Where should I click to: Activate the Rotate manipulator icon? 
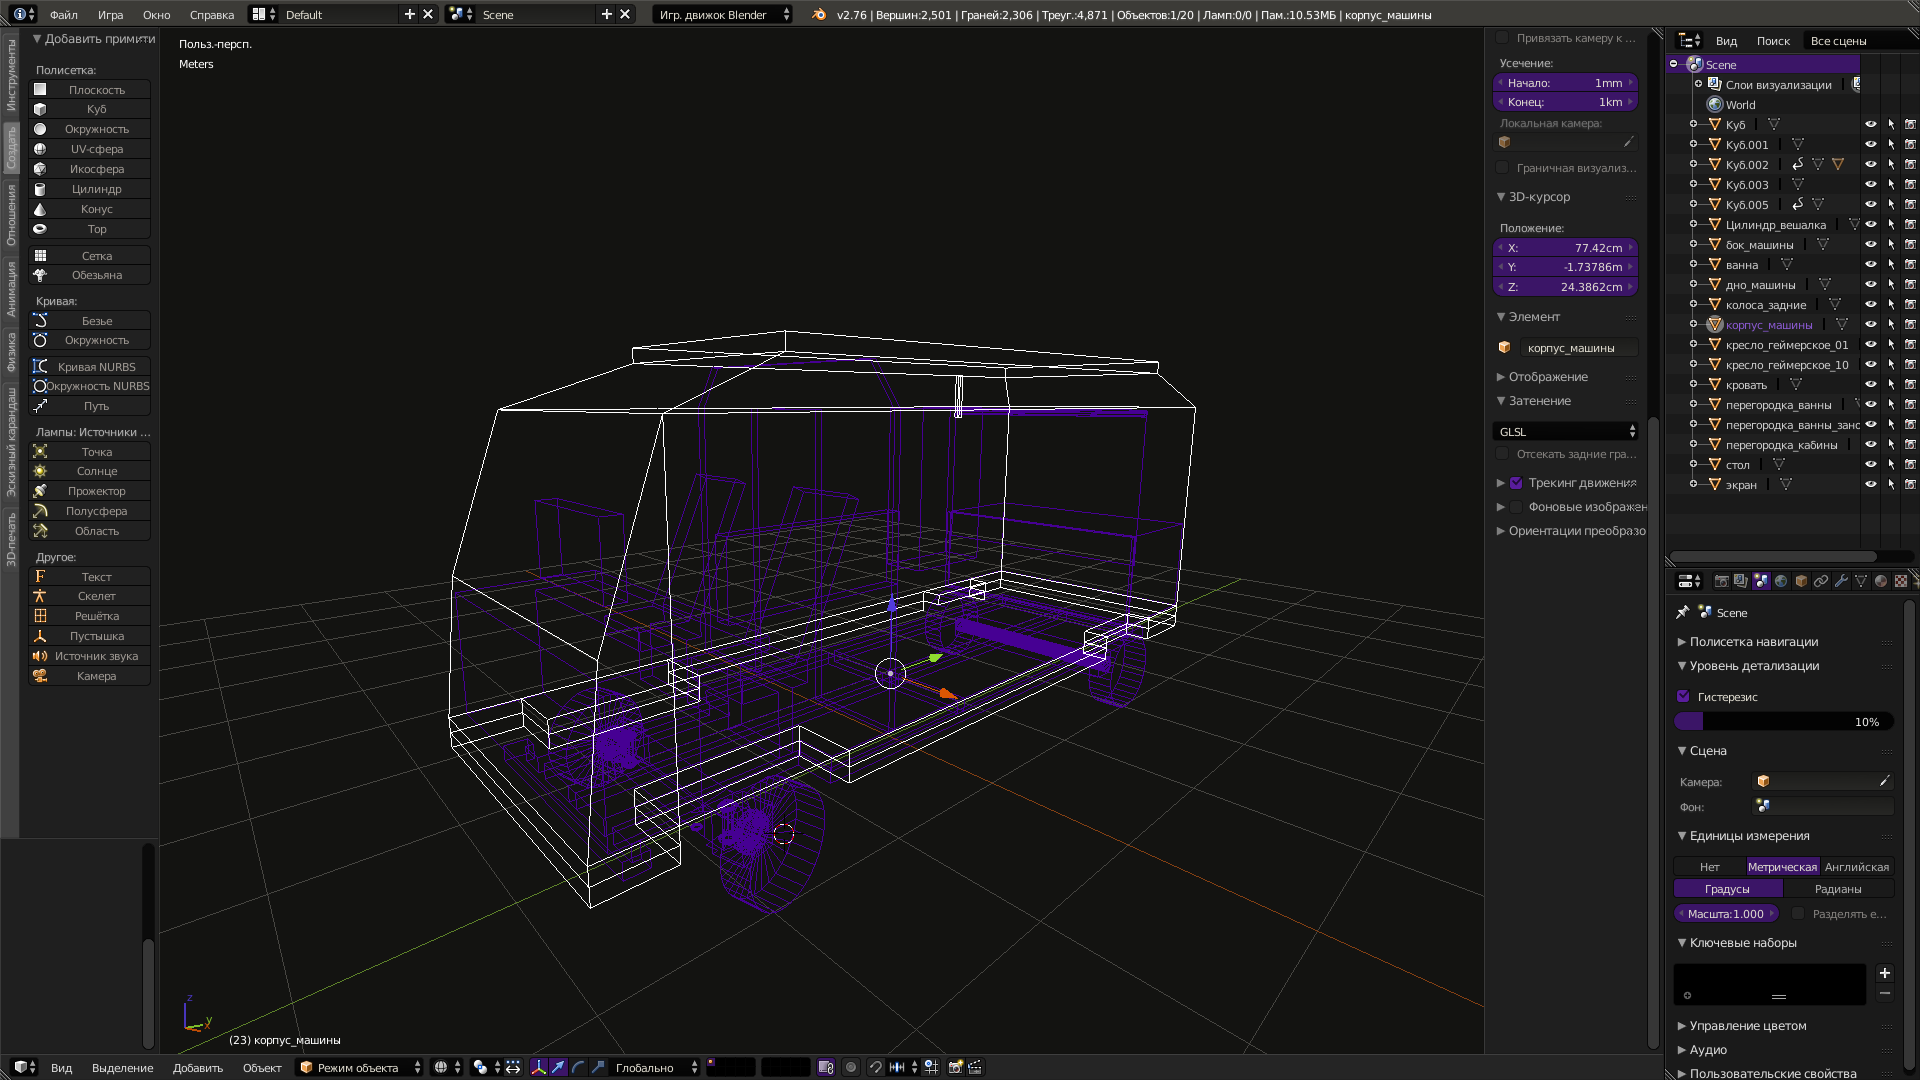[x=578, y=1067]
